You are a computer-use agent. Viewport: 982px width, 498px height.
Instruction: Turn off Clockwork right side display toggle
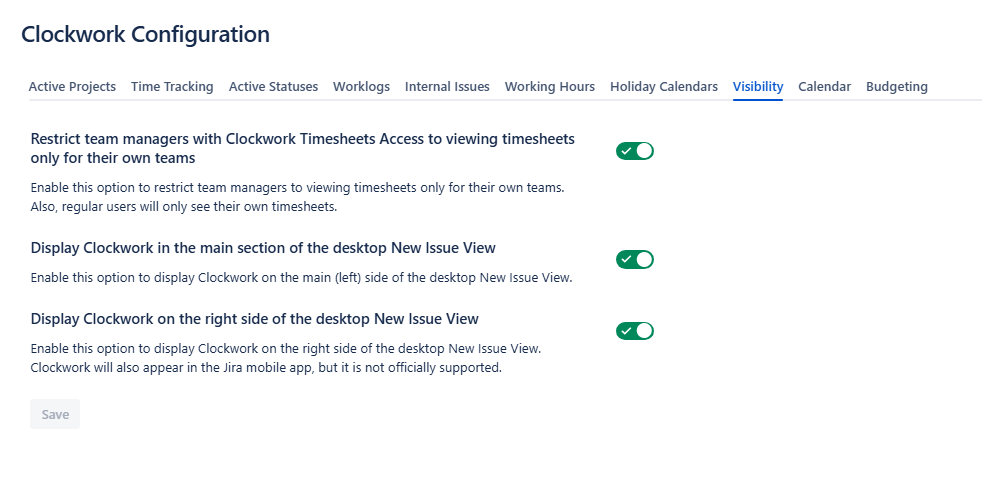(x=635, y=331)
